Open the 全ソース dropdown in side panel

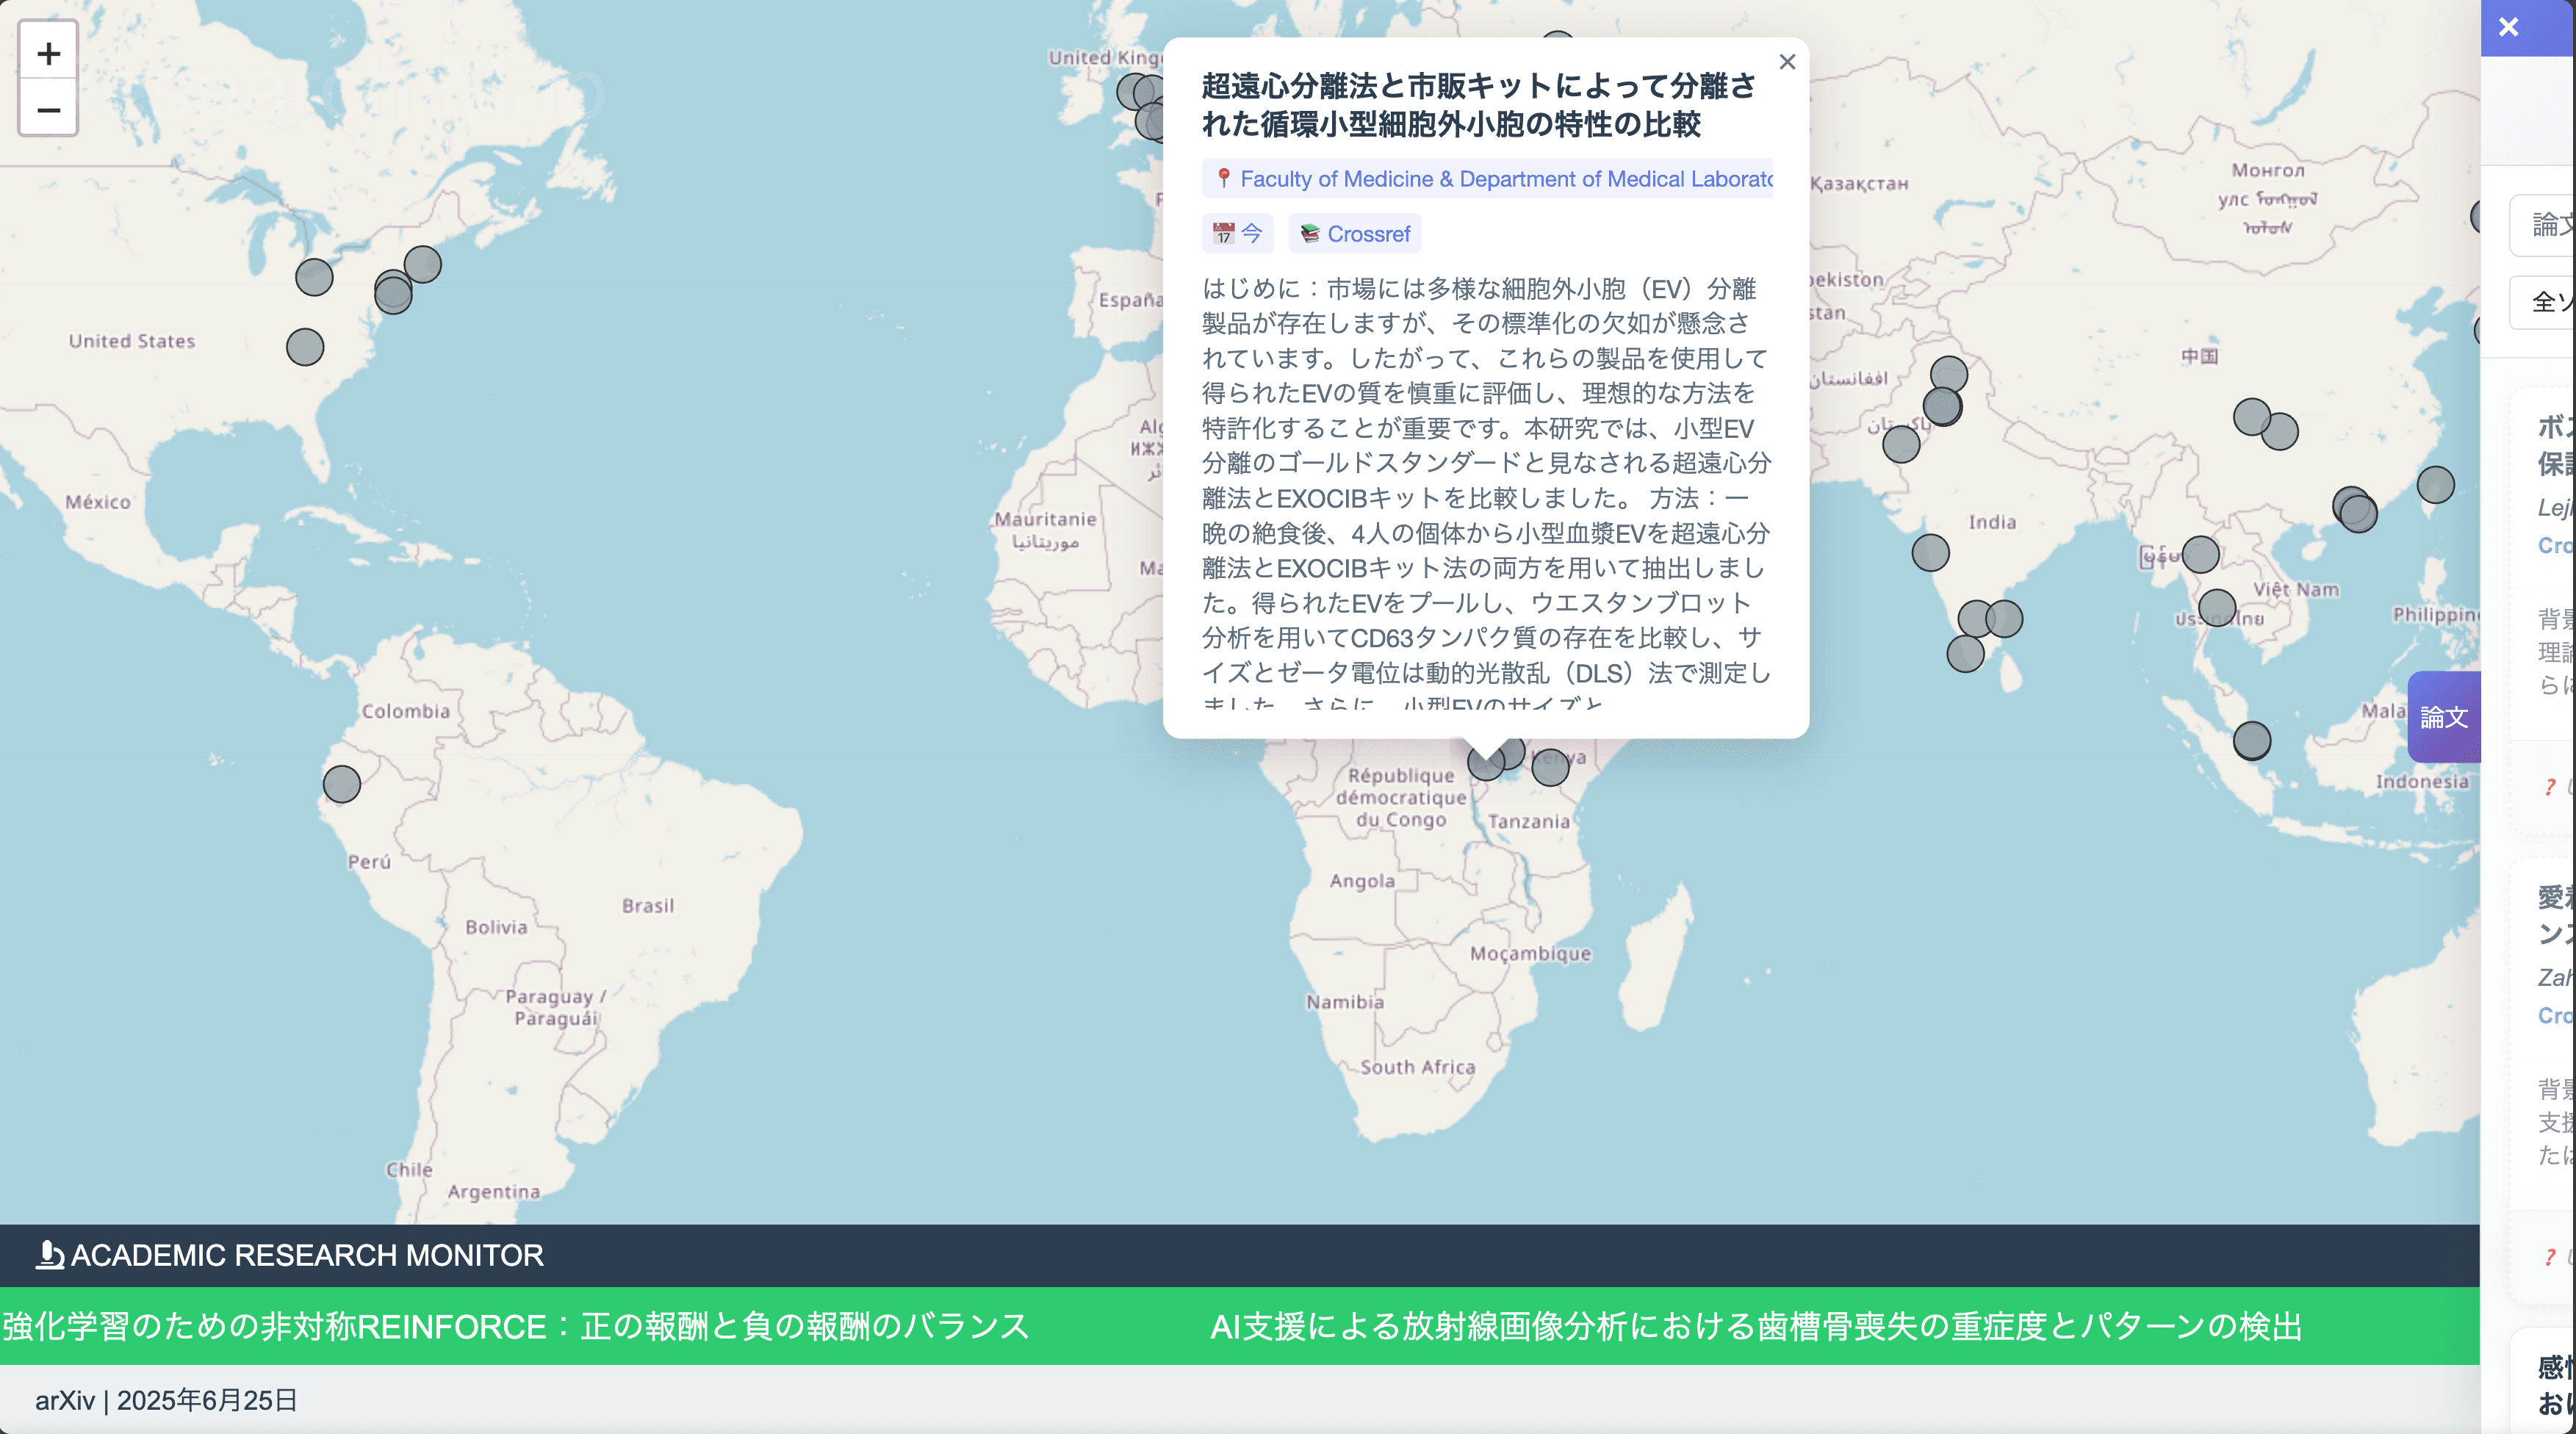click(x=2544, y=302)
